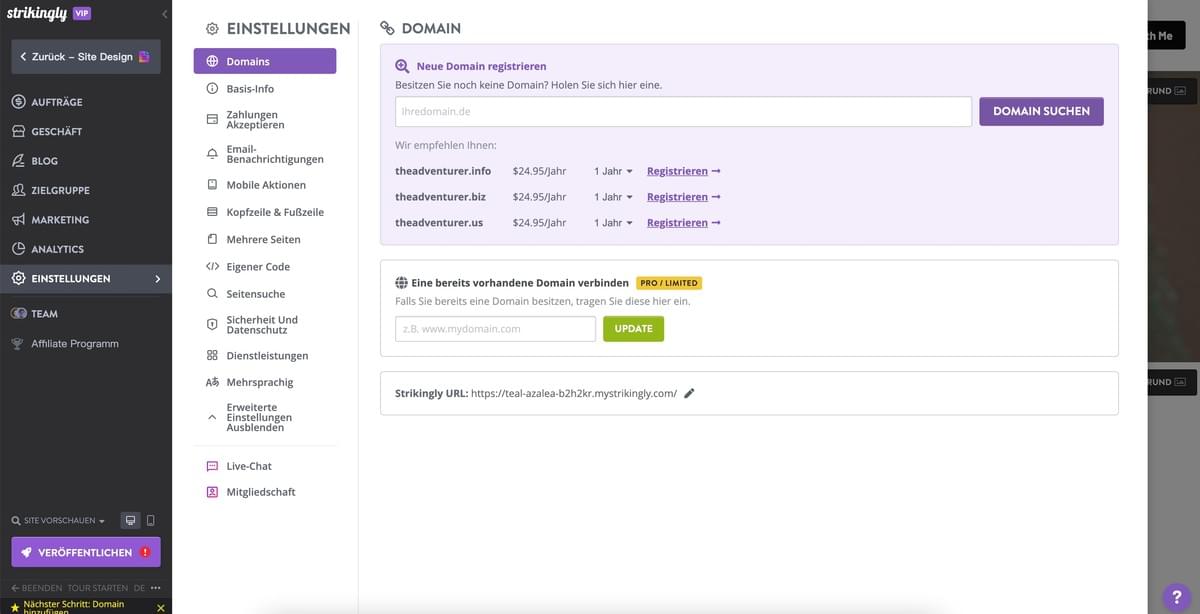Click the Live-Chat speech bubble icon
Image resolution: width=1200 pixels, height=614 pixels.
(212, 467)
